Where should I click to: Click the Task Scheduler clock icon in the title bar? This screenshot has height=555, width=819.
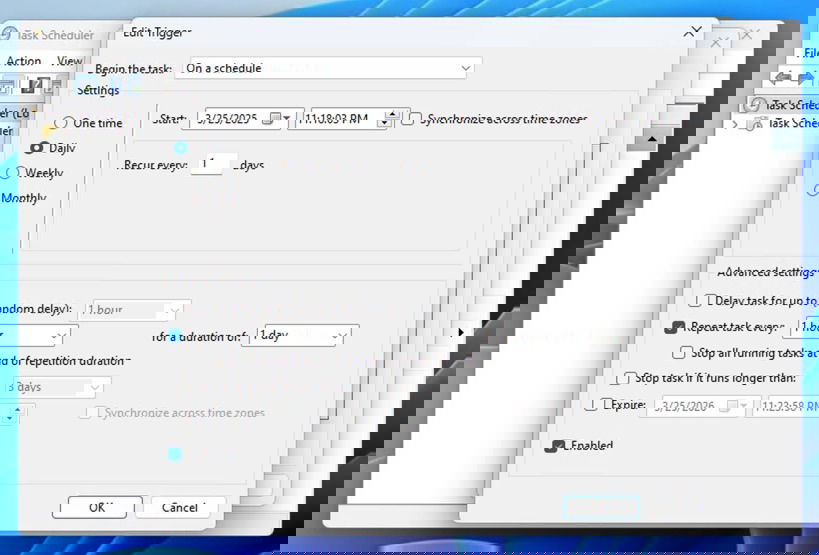tap(7, 34)
